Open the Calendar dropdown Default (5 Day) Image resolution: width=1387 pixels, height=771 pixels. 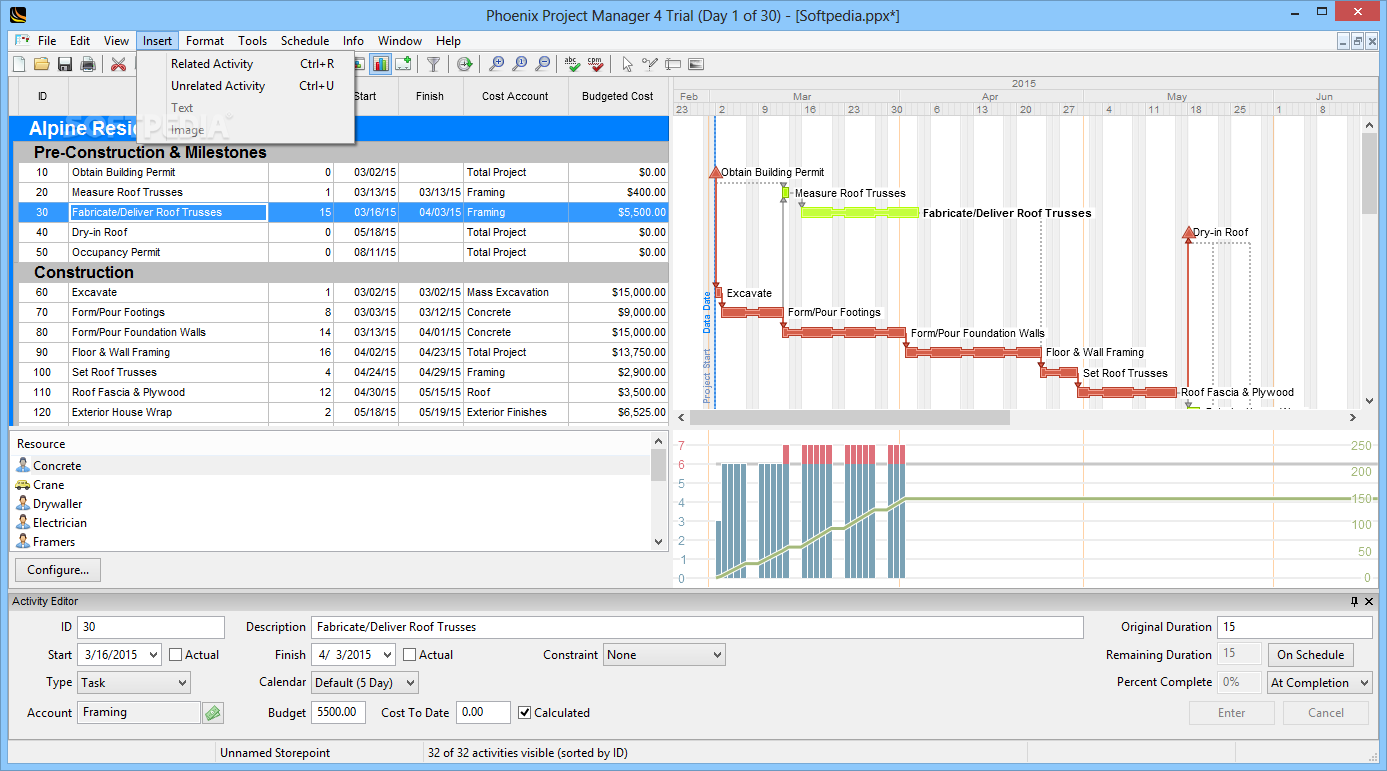(364, 683)
